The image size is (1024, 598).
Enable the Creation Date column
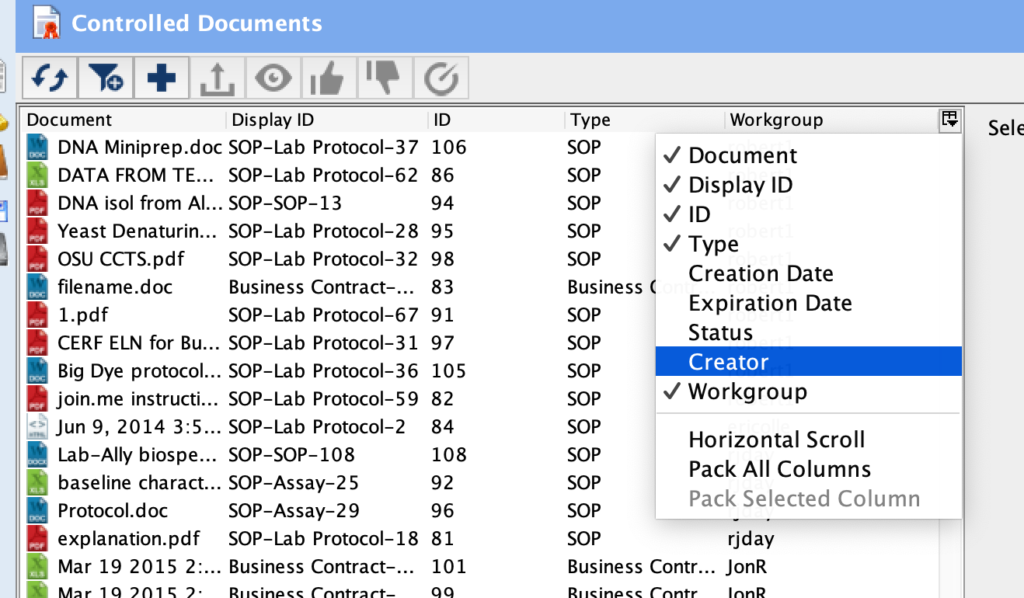coord(760,273)
